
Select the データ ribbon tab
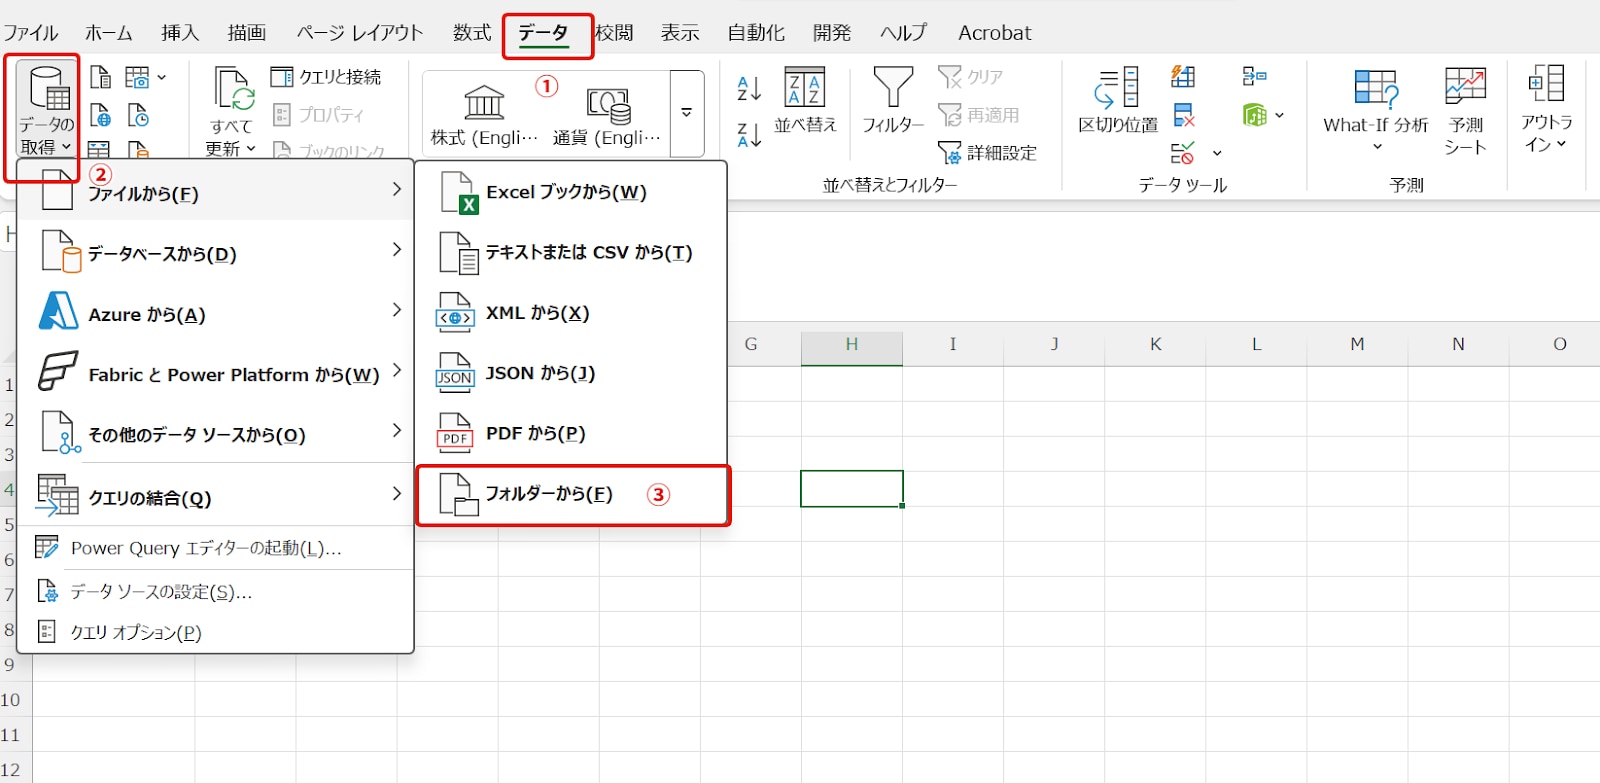(x=544, y=33)
